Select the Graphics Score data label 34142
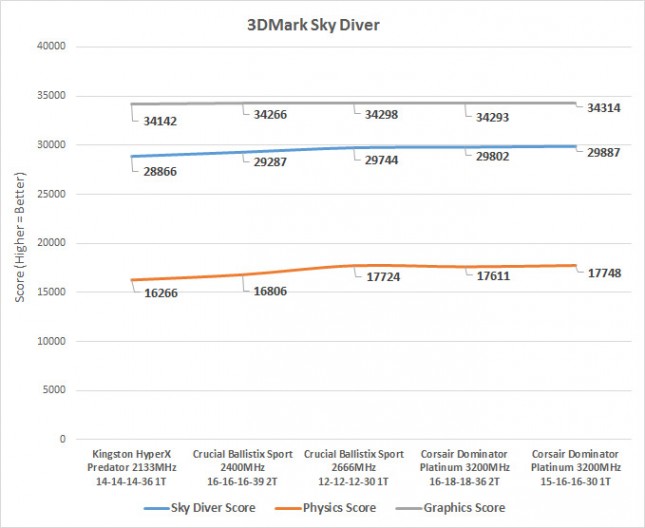 pyautogui.click(x=160, y=121)
